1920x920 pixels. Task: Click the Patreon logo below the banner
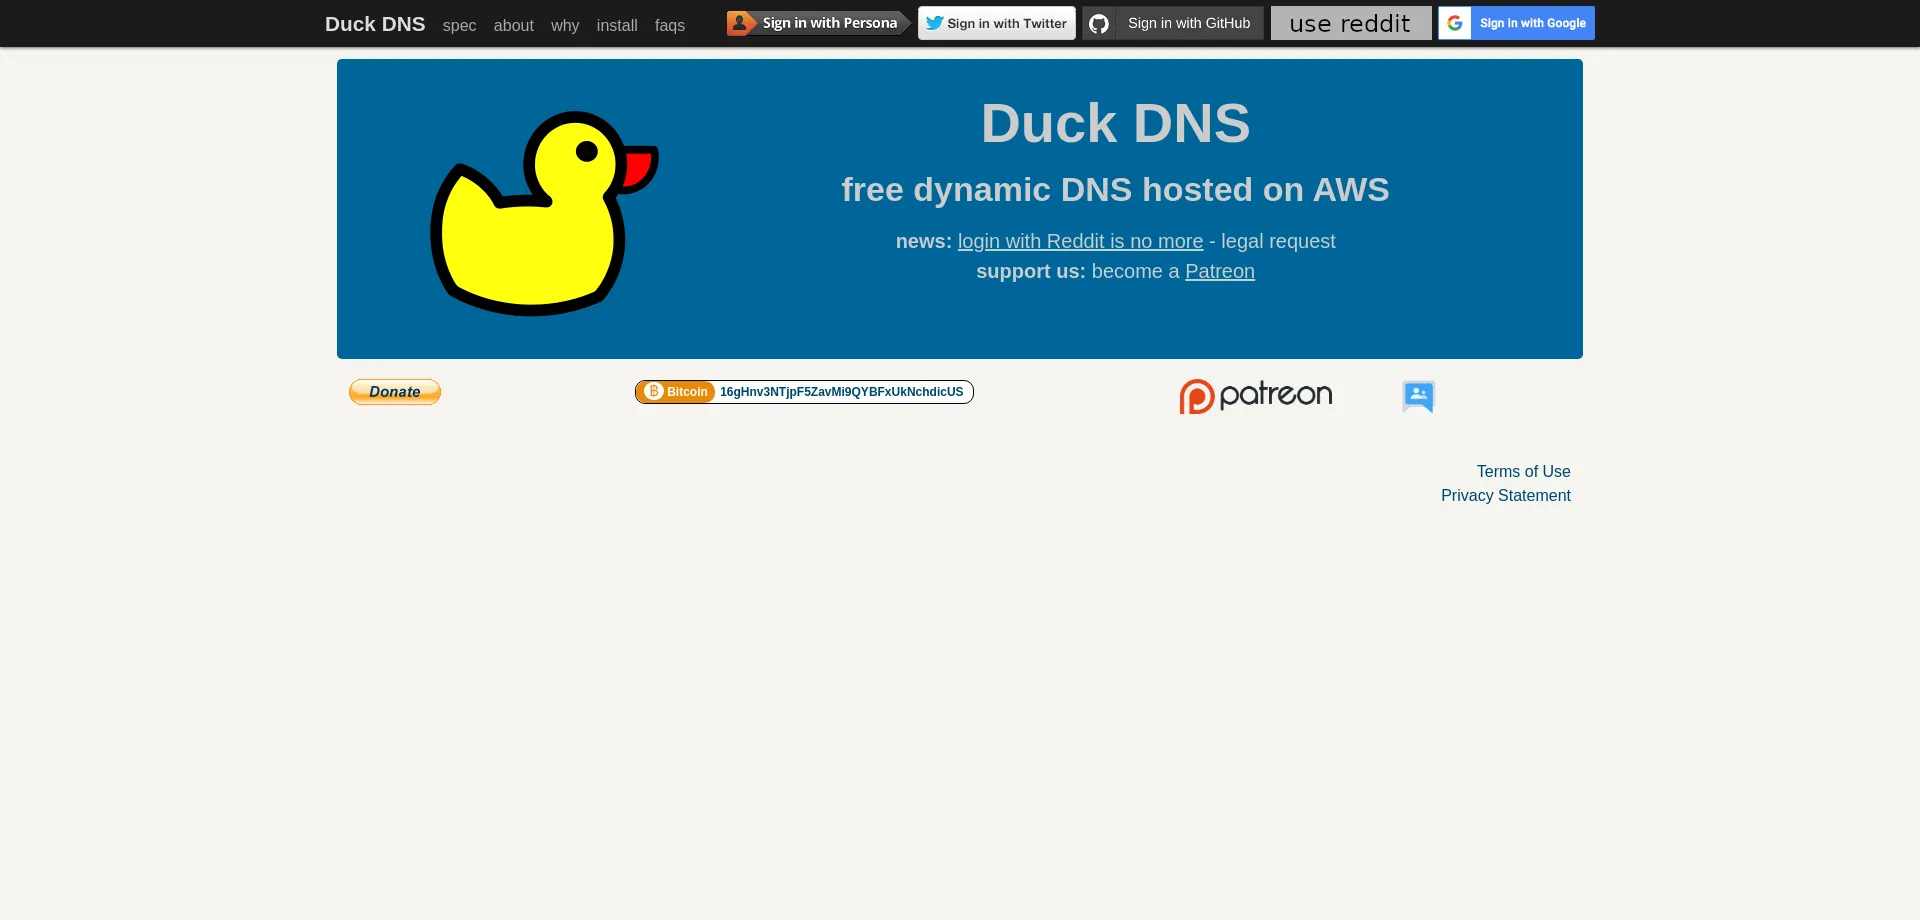point(1256,396)
